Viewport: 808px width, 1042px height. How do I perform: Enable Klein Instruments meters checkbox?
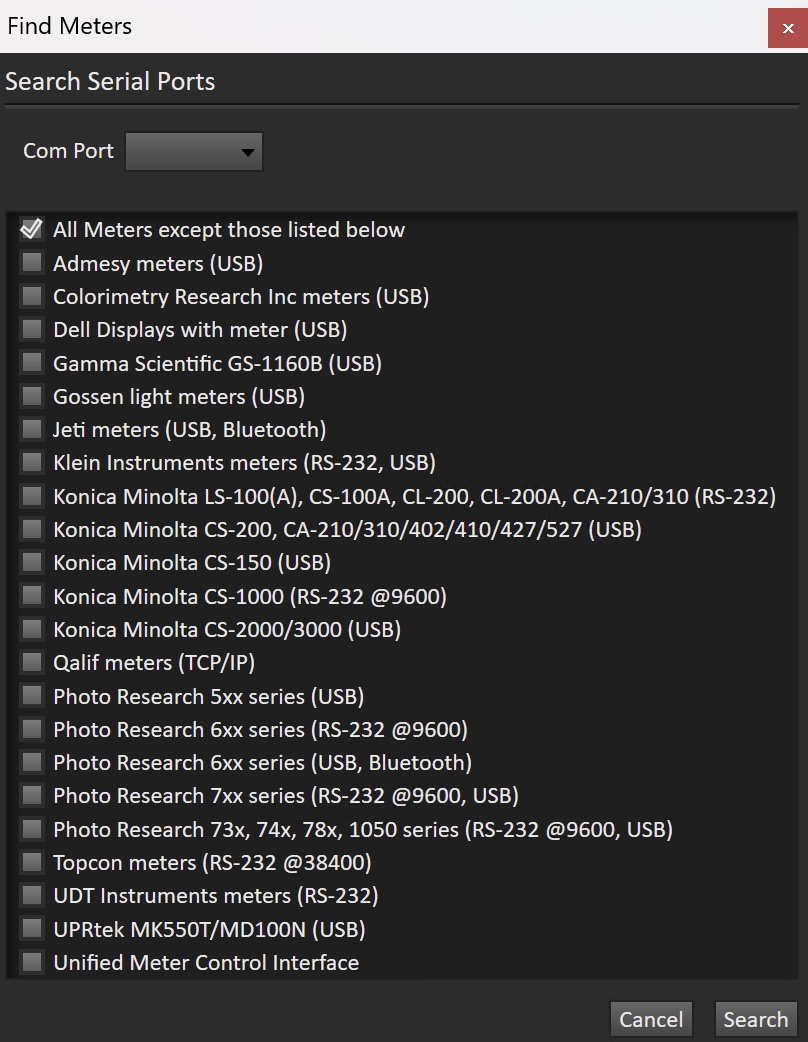point(32,462)
